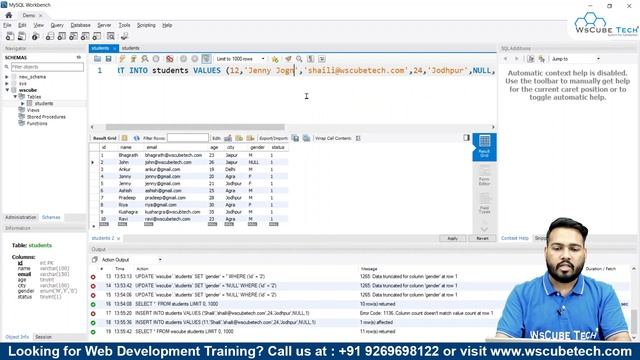Click the reconnect to DBMS toolbar icon

124,36
